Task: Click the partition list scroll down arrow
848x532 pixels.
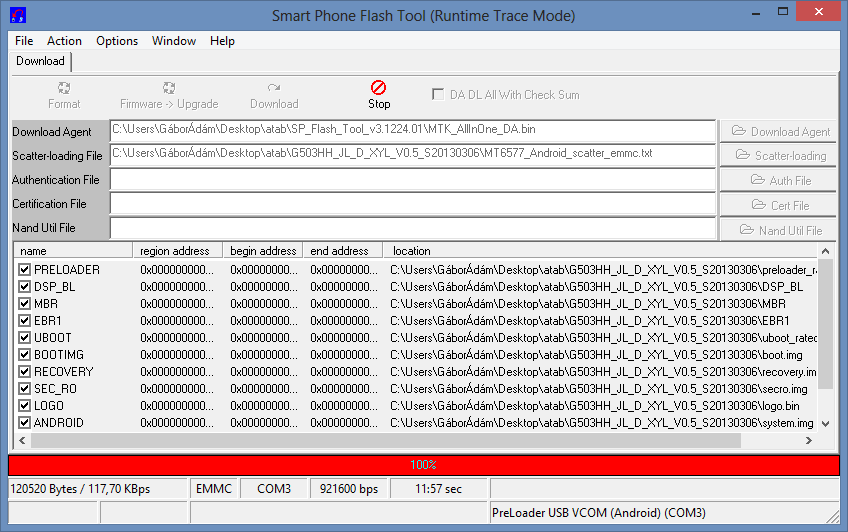Action: point(825,424)
